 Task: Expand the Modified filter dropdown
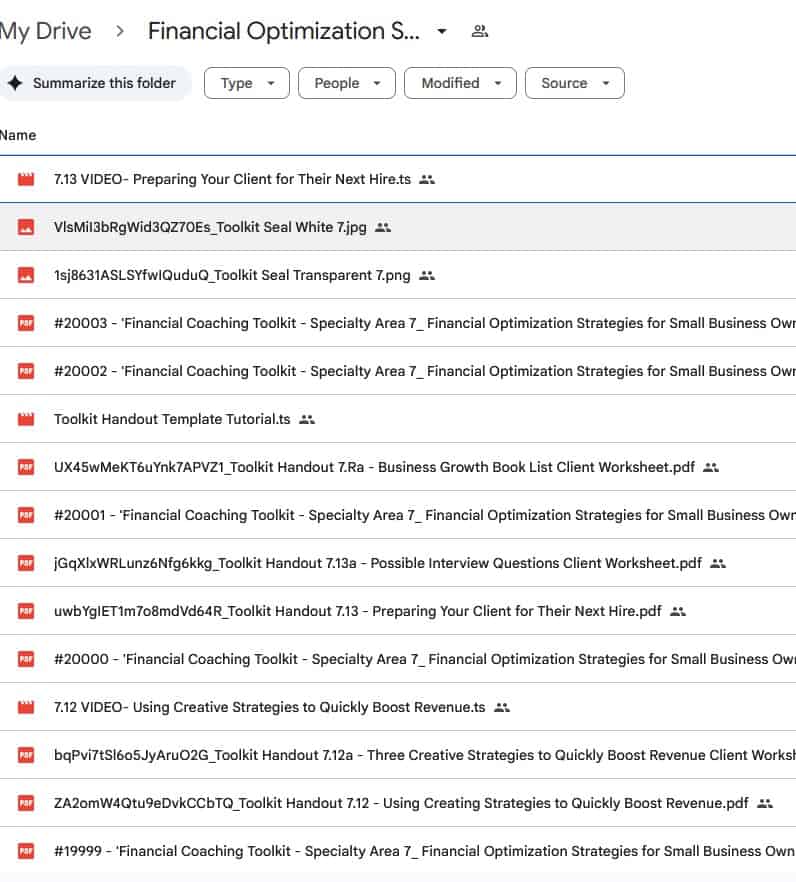[460, 83]
